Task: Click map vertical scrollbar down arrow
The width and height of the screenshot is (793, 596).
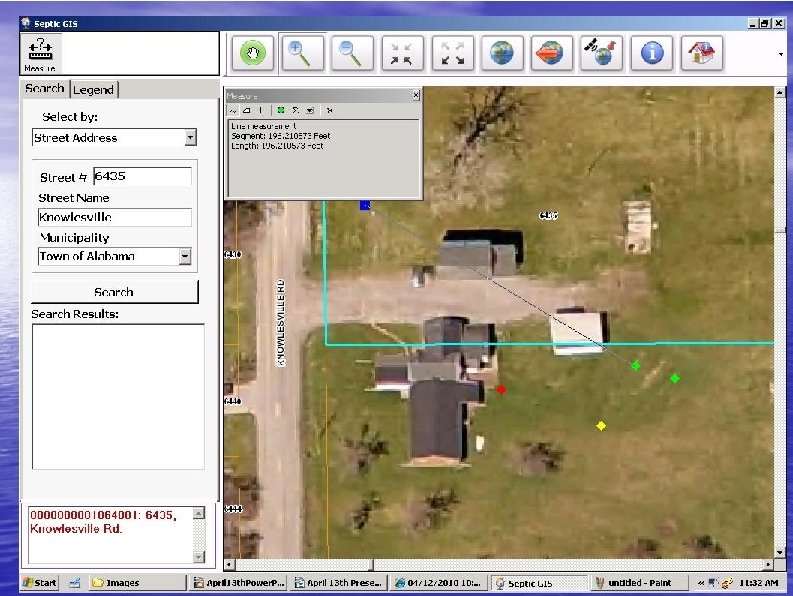Action: (779, 552)
